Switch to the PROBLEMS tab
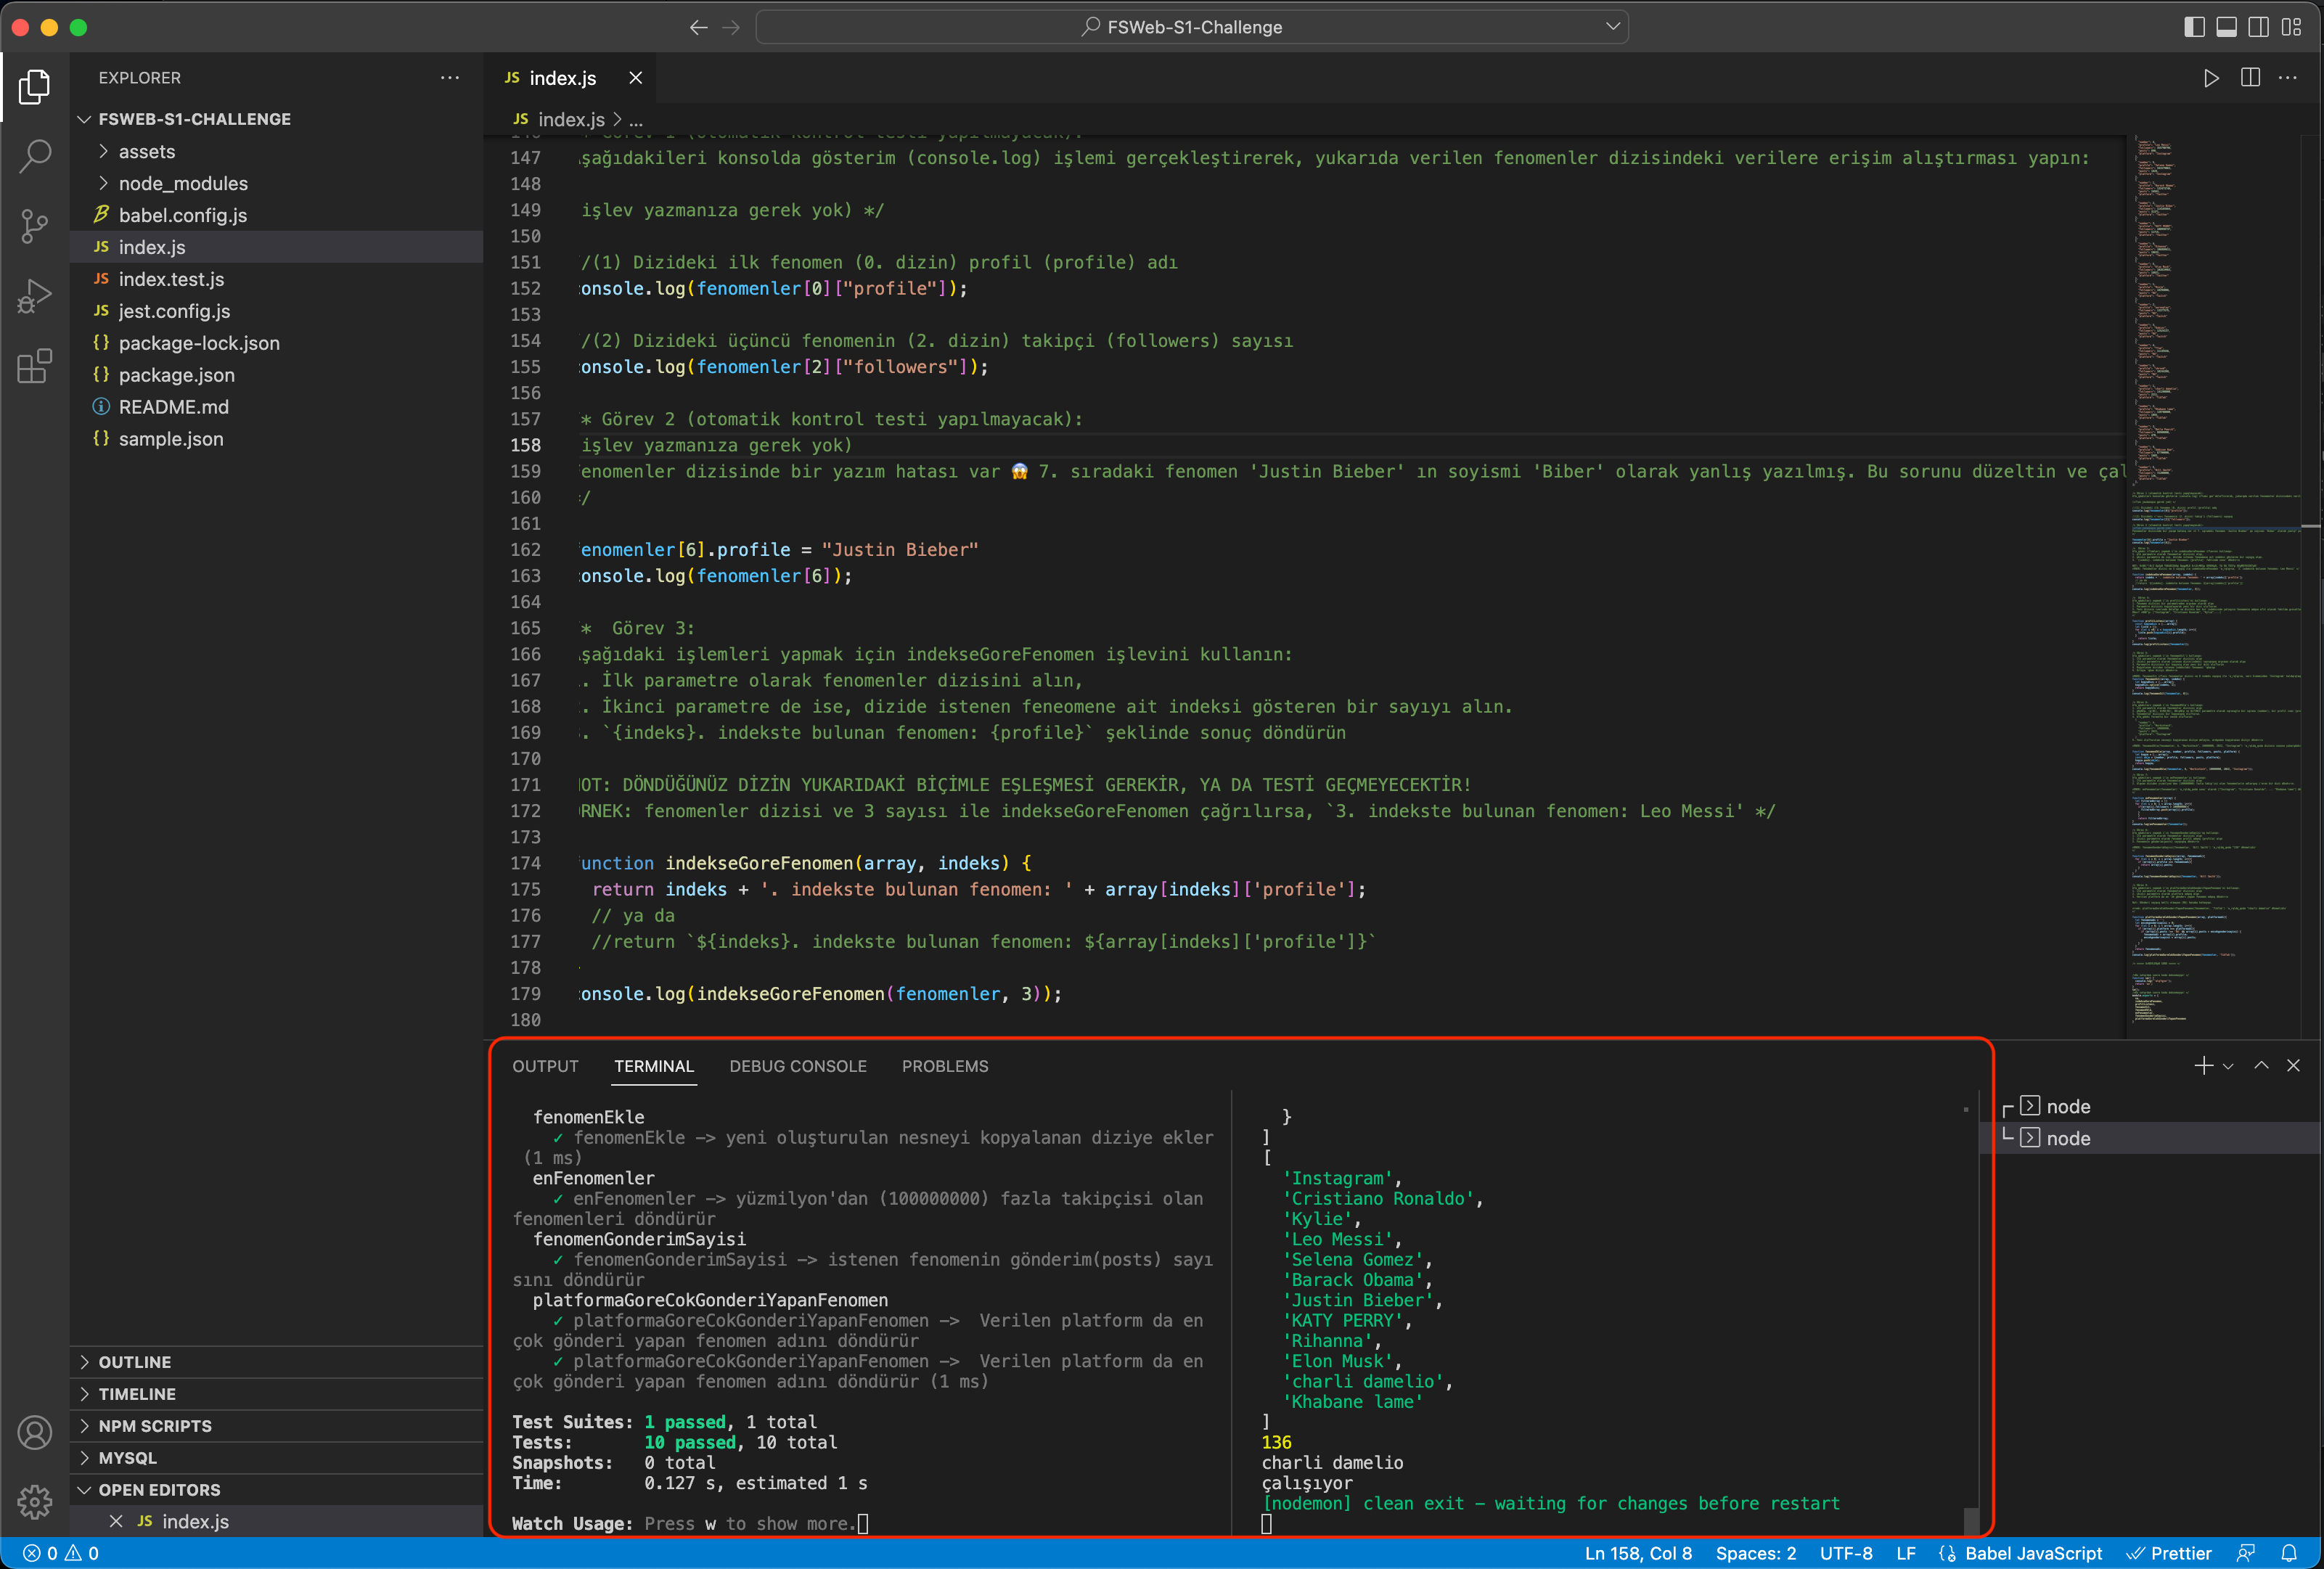This screenshot has width=2324, height=1569. tap(944, 1066)
